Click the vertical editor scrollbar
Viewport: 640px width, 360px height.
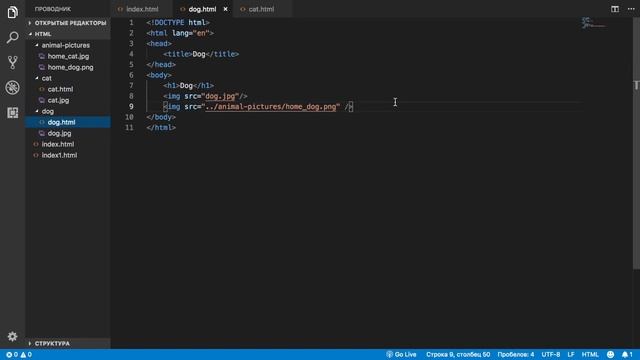(x=636, y=143)
